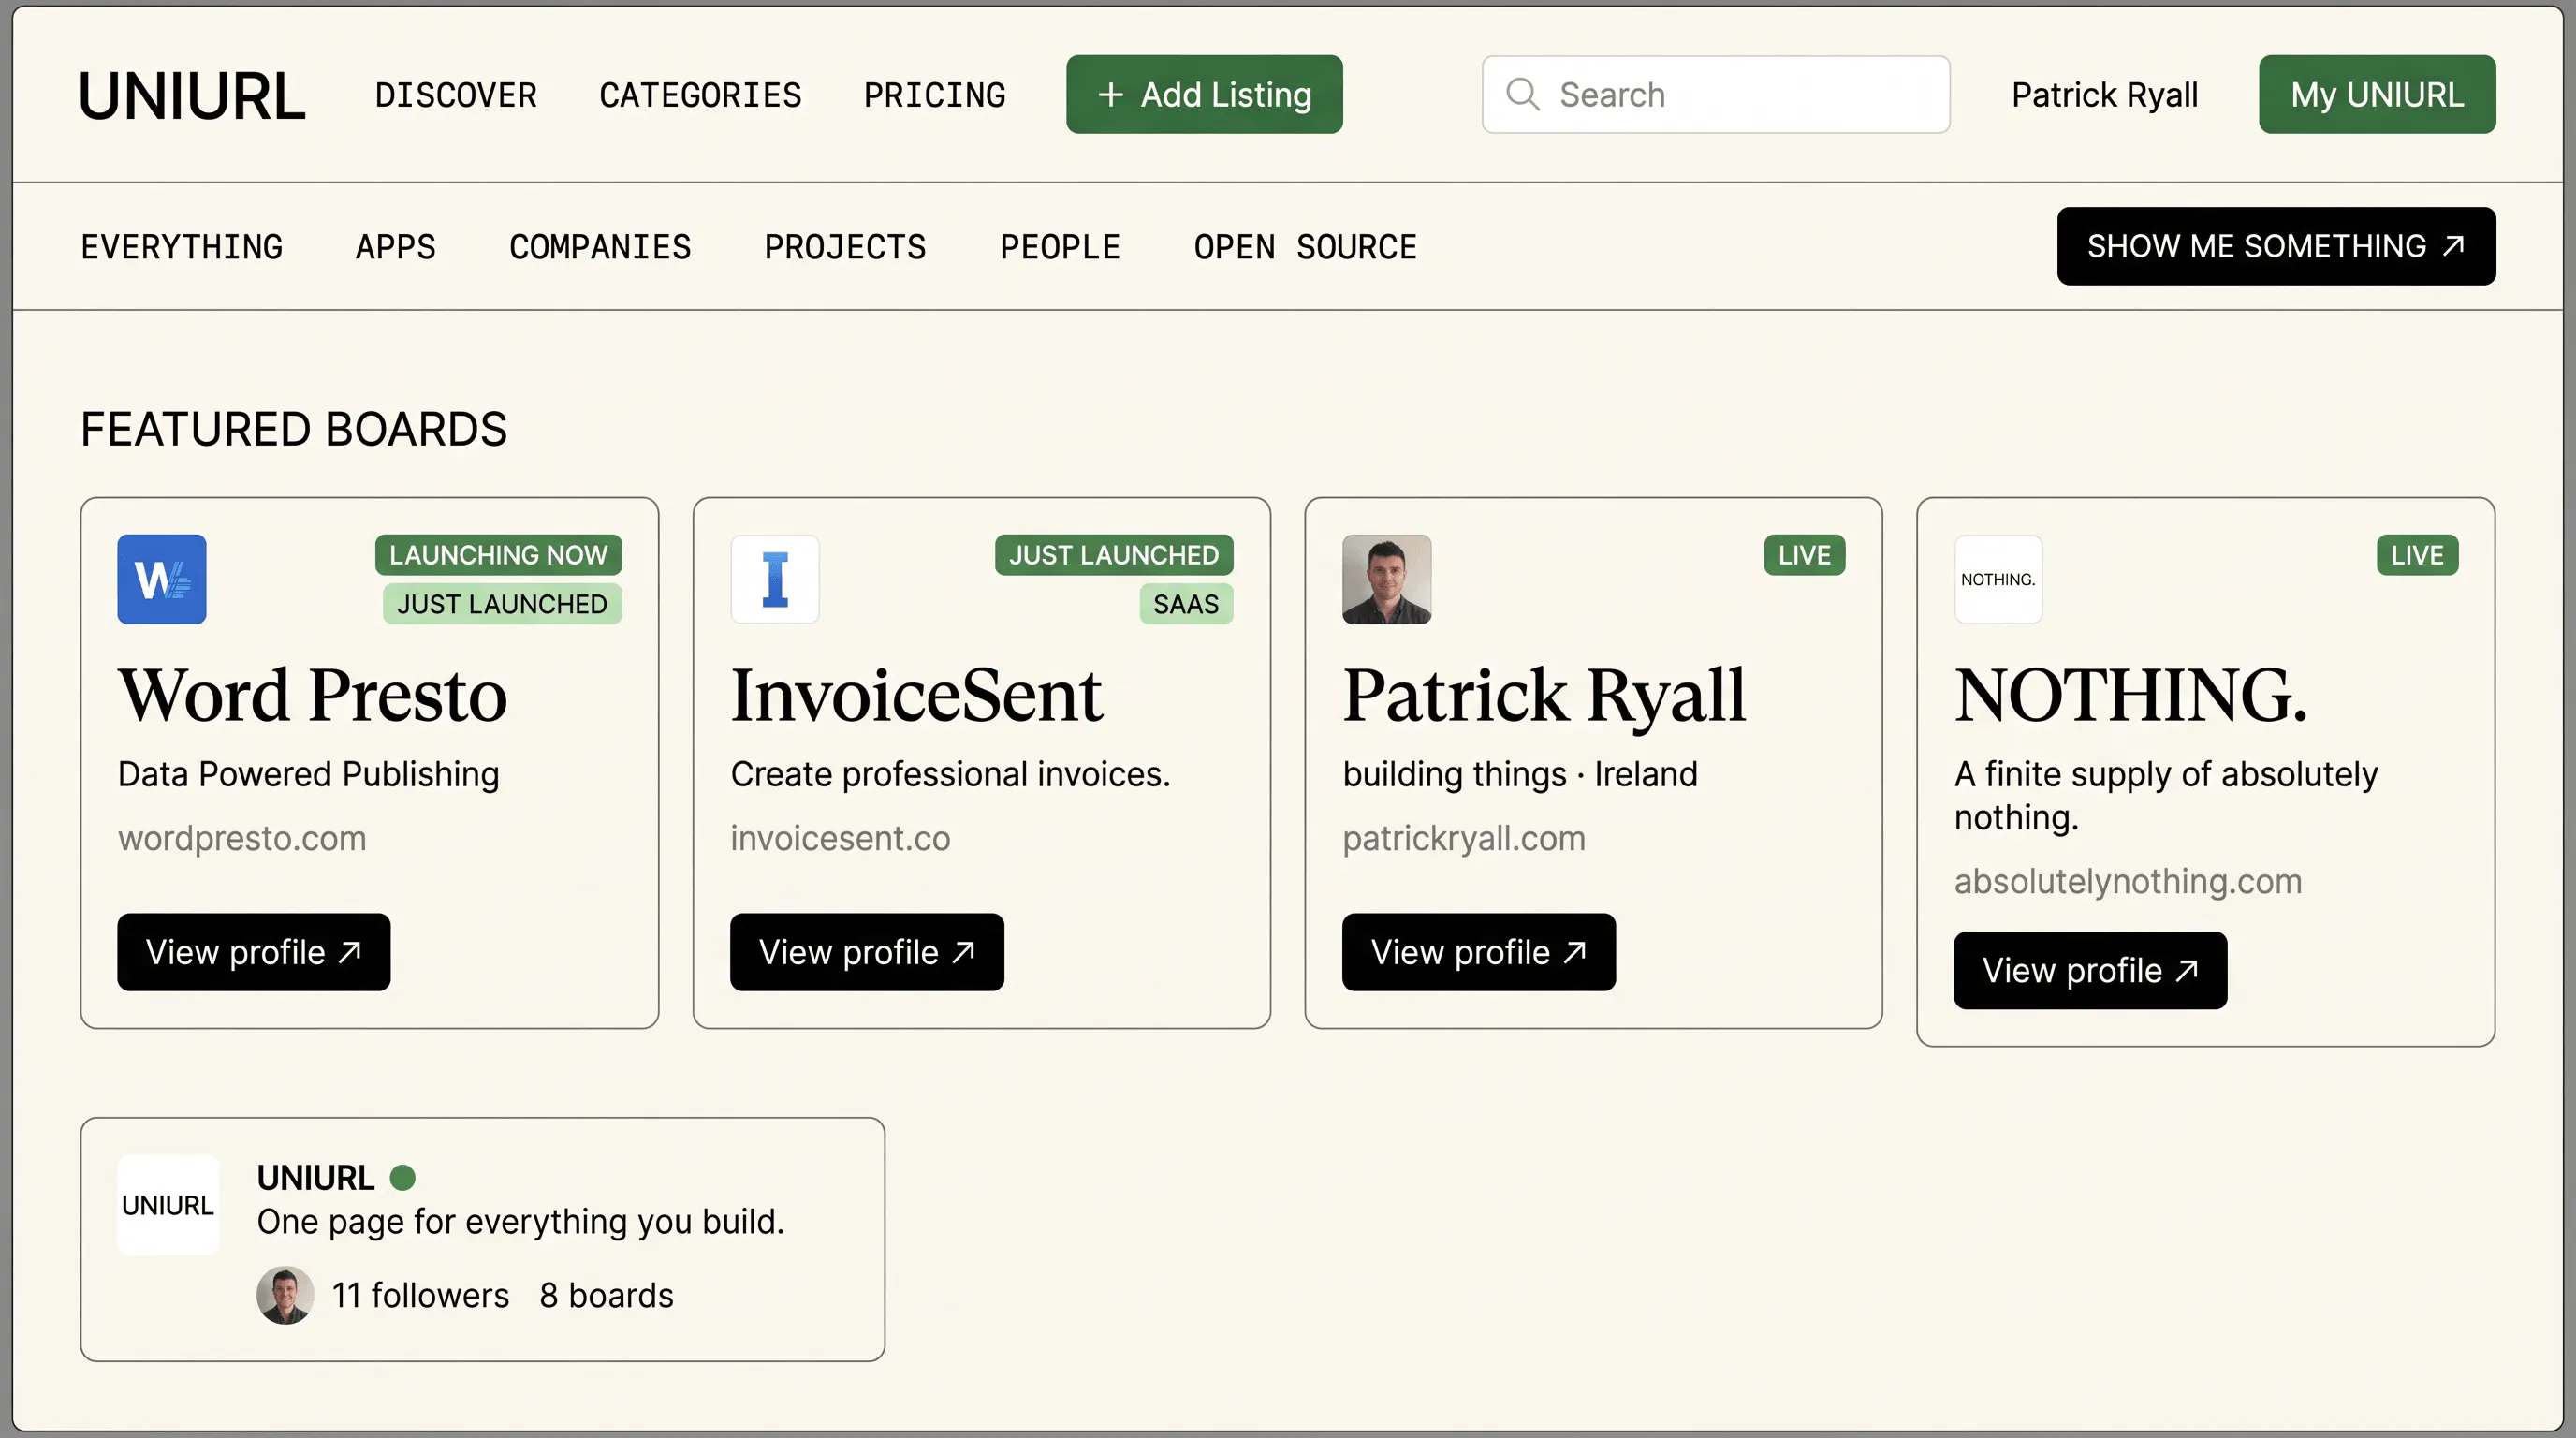Click the magnifier icon in search box
Image resolution: width=2576 pixels, height=1438 pixels.
(1523, 94)
